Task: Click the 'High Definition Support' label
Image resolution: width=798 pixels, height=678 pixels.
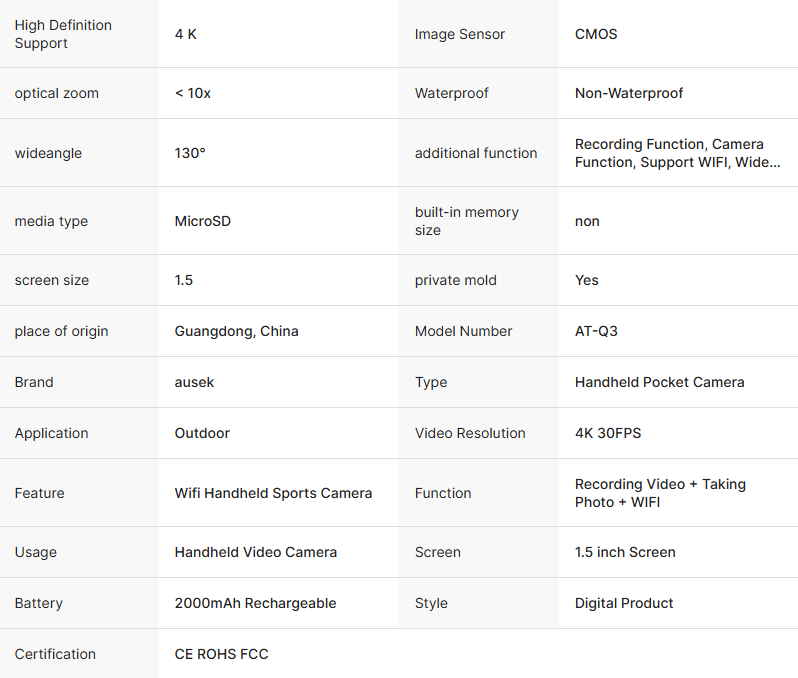Action: 63,34
